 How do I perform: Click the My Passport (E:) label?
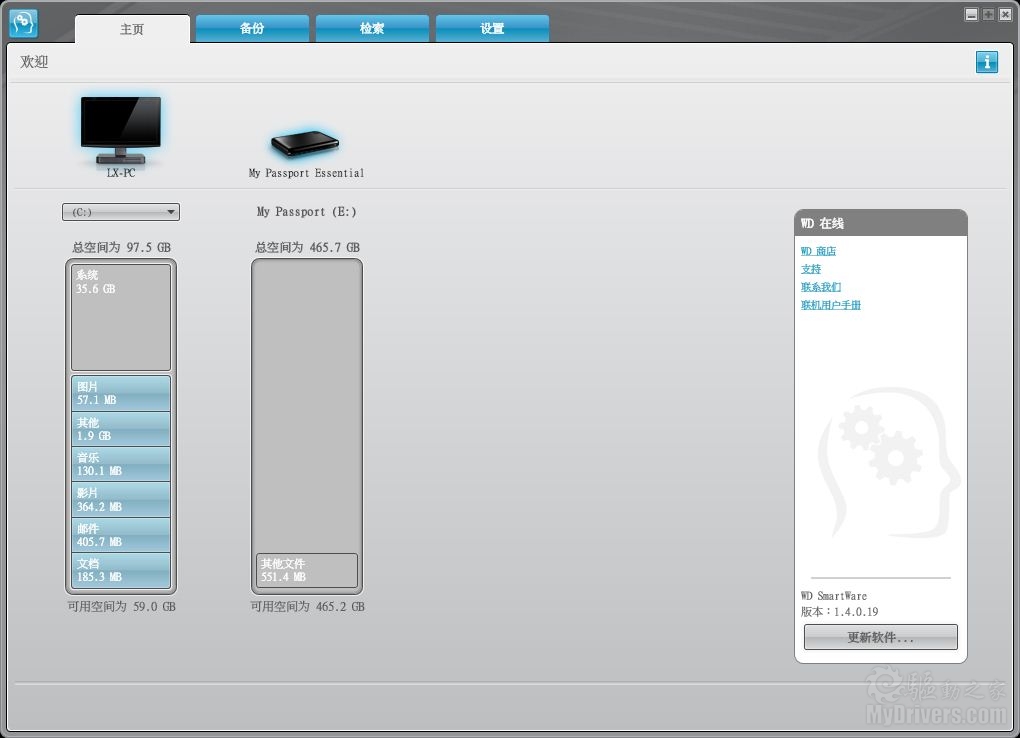[x=306, y=212]
